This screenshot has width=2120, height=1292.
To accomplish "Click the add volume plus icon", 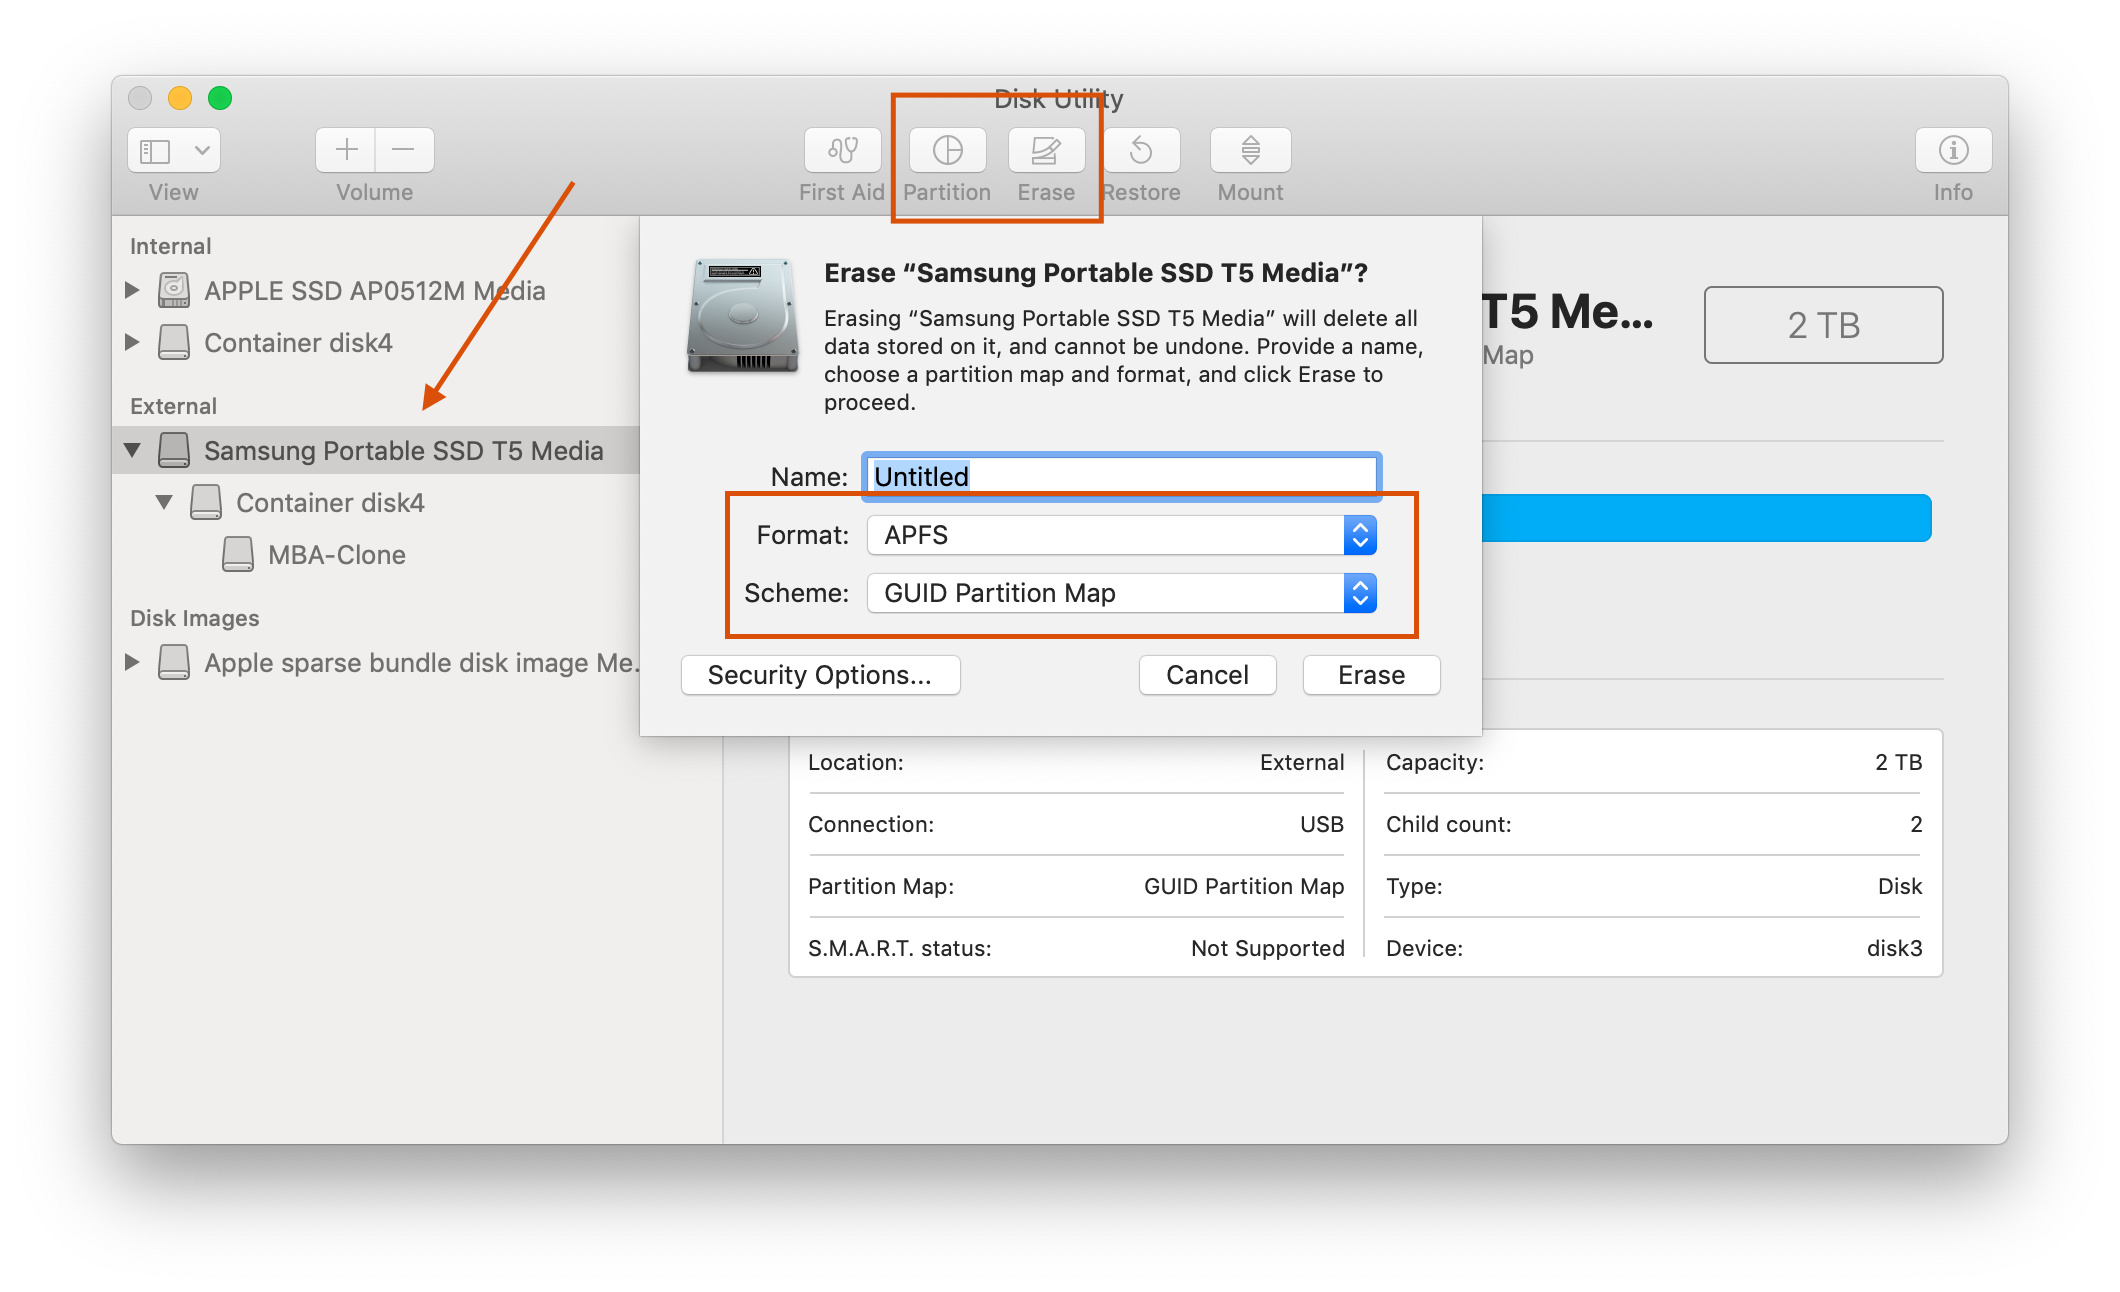I will (x=346, y=150).
